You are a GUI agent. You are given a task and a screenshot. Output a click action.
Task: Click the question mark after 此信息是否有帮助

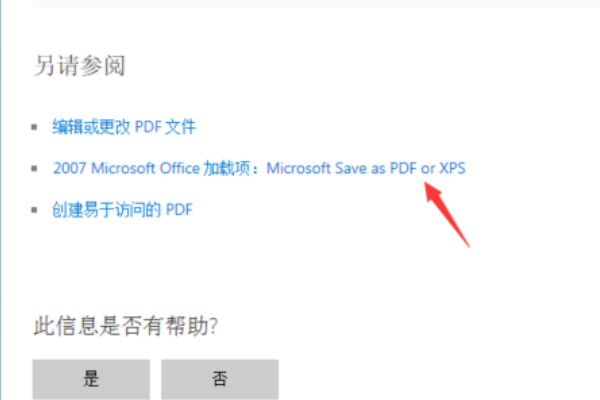tap(214, 326)
